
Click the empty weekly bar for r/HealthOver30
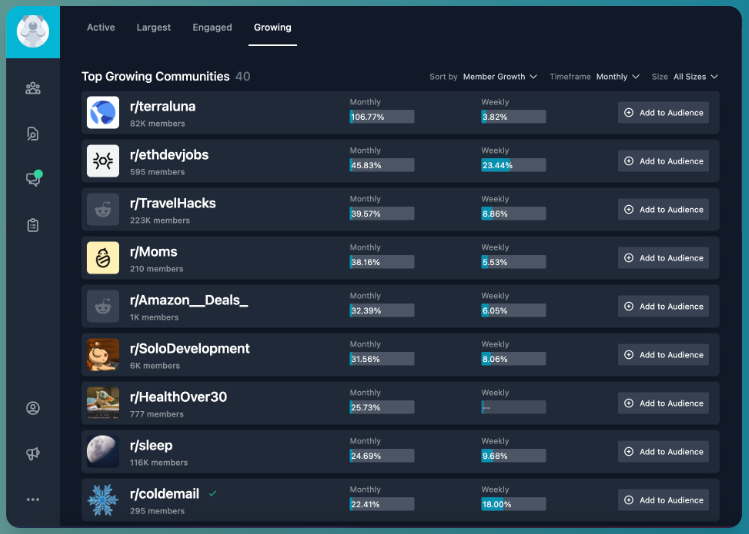513,407
